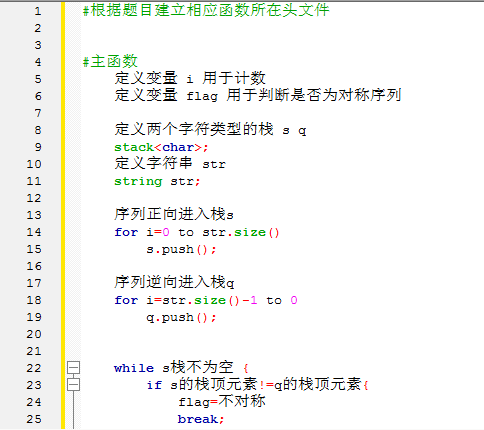The height and width of the screenshot is (430, 484).
Task: Collapse the fold marker on line 23
Action: pyautogui.click(x=73, y=385)
